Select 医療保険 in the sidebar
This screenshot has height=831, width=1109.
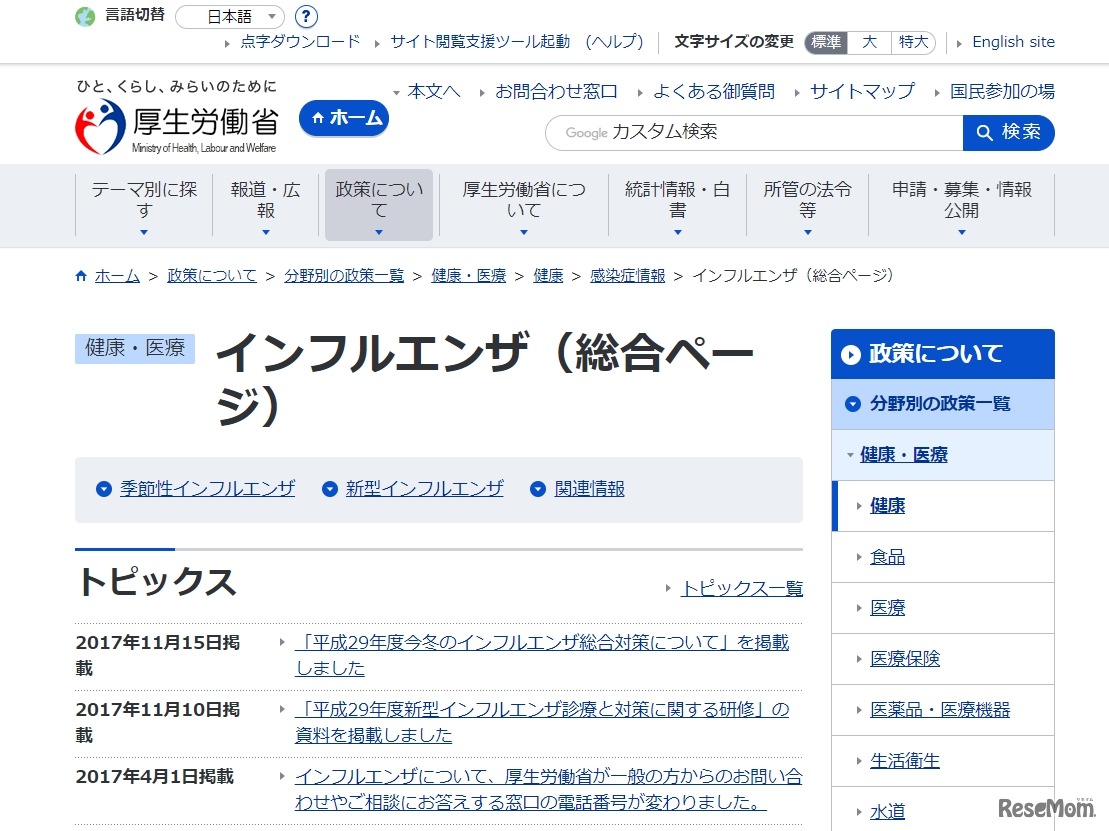tap(904, 659)
